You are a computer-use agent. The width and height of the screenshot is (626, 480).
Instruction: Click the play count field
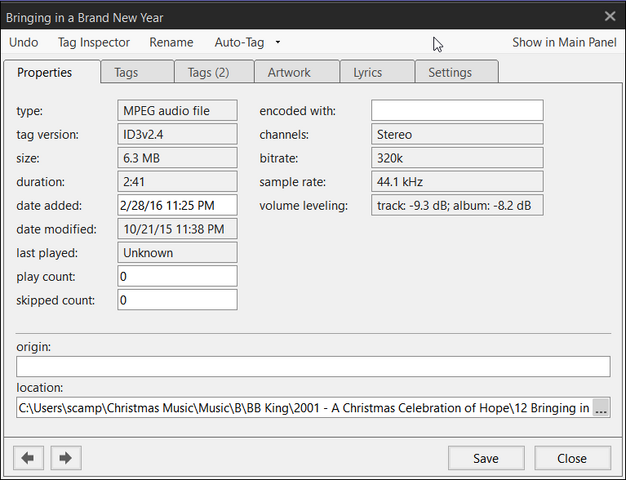click(x=177, y=276)
